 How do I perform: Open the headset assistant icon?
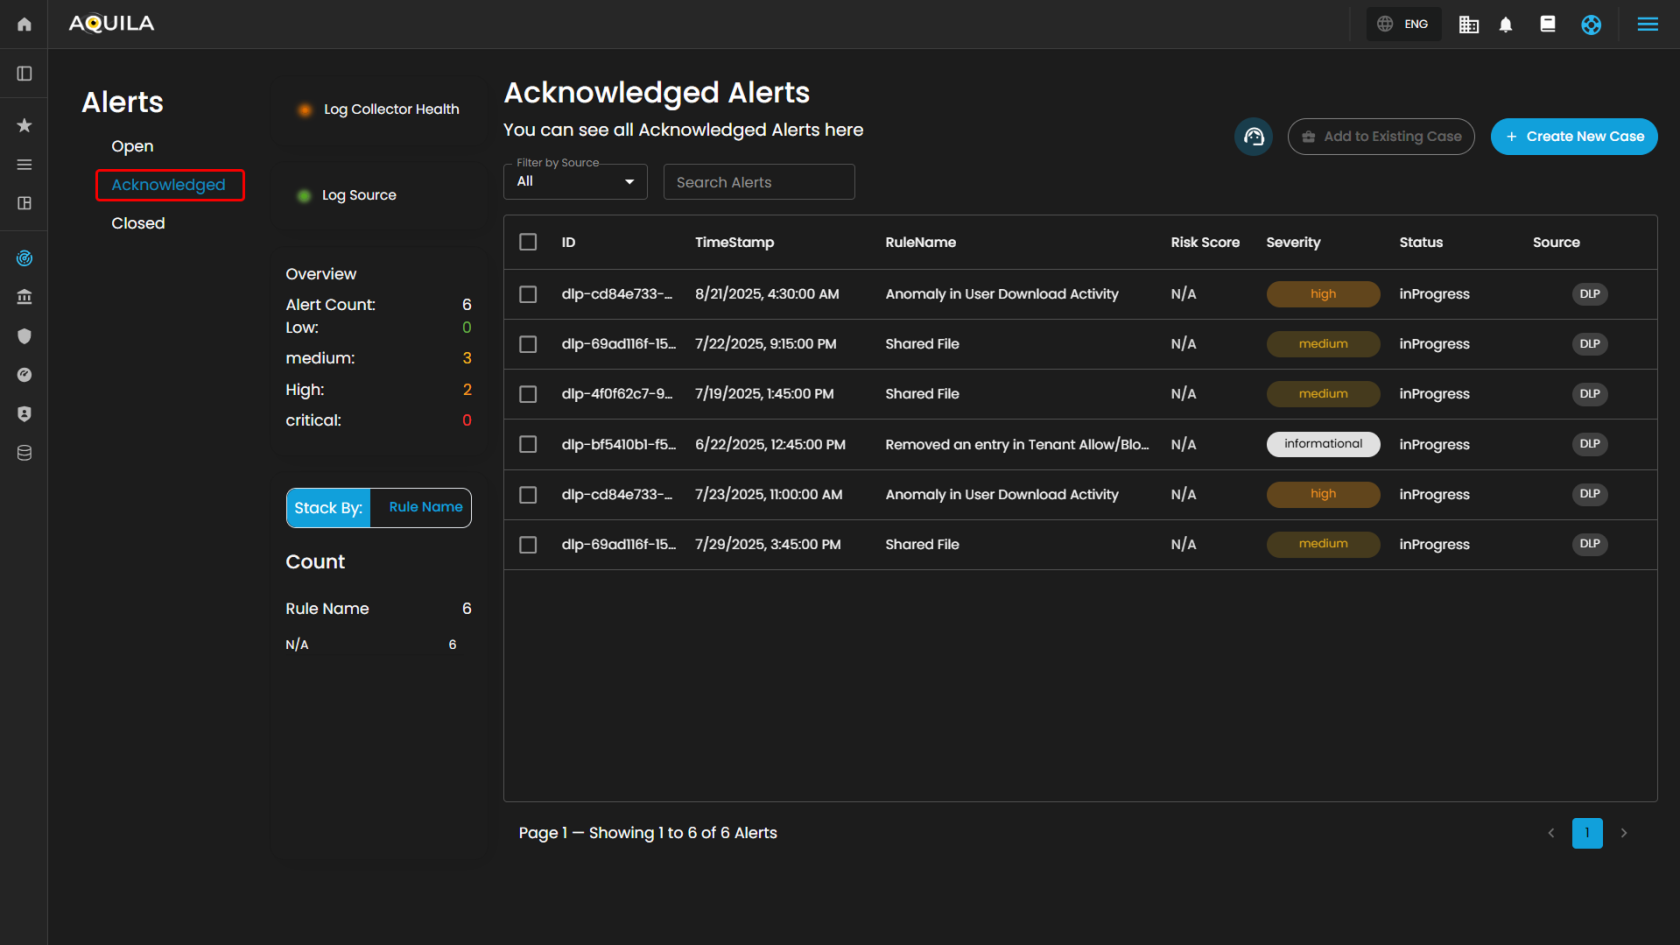(1253, 137)
